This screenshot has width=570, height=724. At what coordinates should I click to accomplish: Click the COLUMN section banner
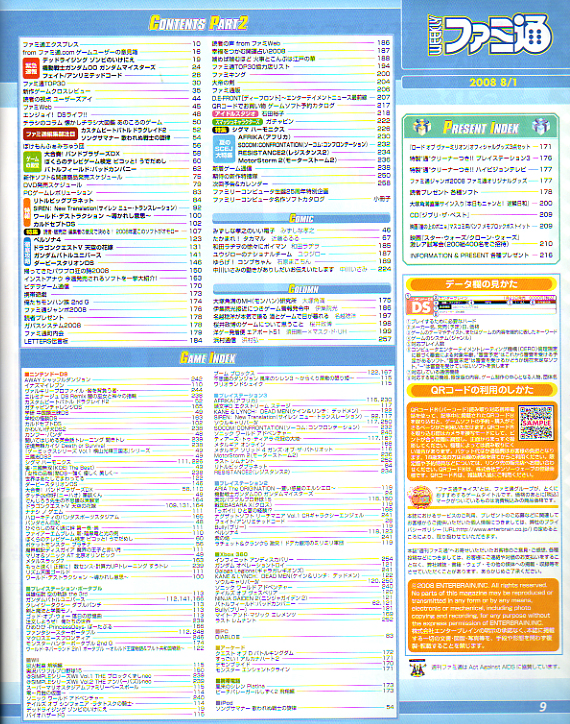coord(302,289)
